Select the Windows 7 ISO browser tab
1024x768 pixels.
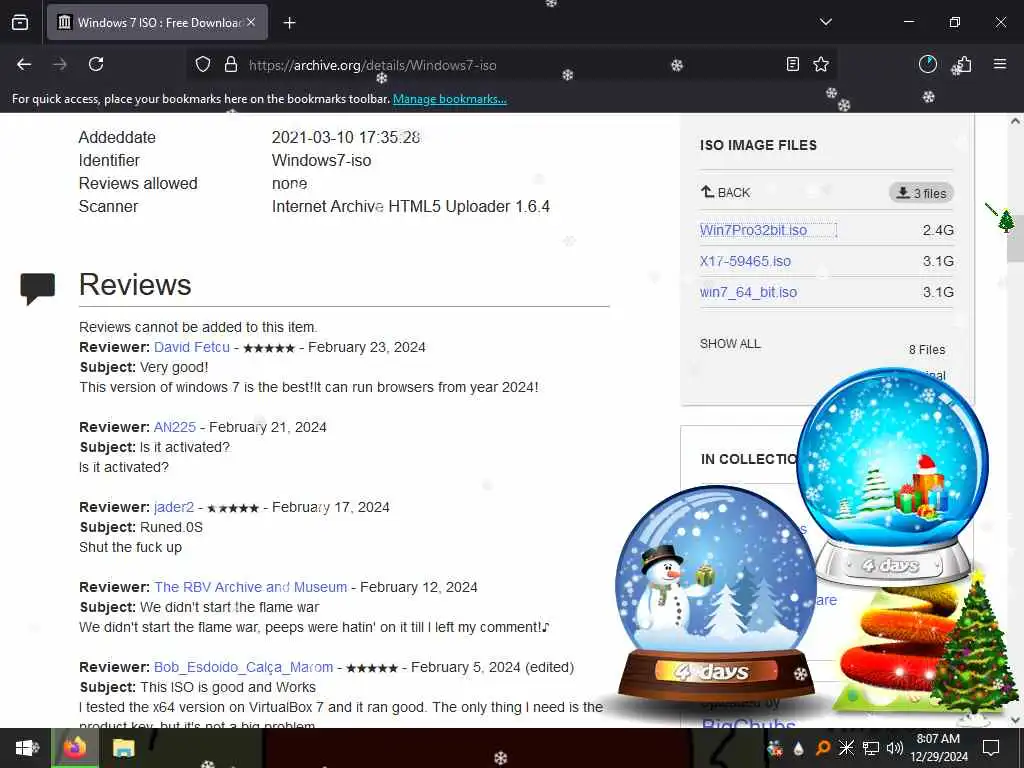tap(157, 22)
